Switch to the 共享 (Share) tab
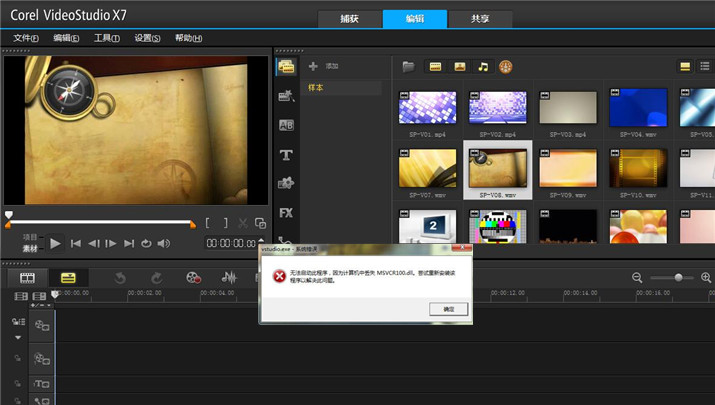Image resolution: width=715 pixels, height=405 pixels. pos(479,19)
